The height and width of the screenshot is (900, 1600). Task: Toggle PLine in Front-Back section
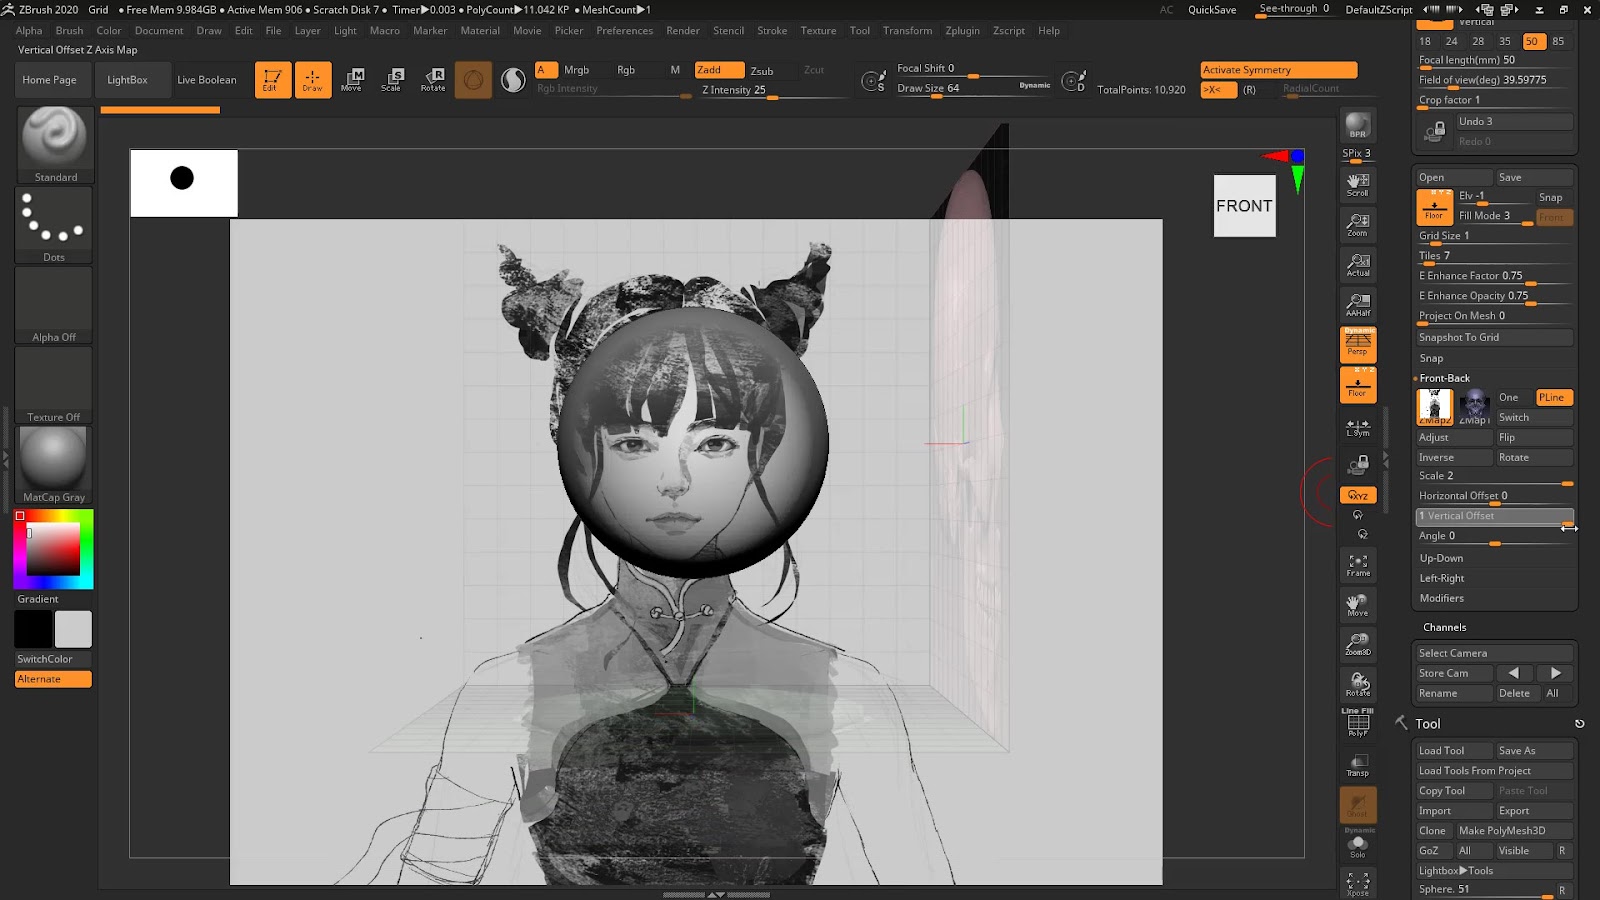[x=1554, y=398]
